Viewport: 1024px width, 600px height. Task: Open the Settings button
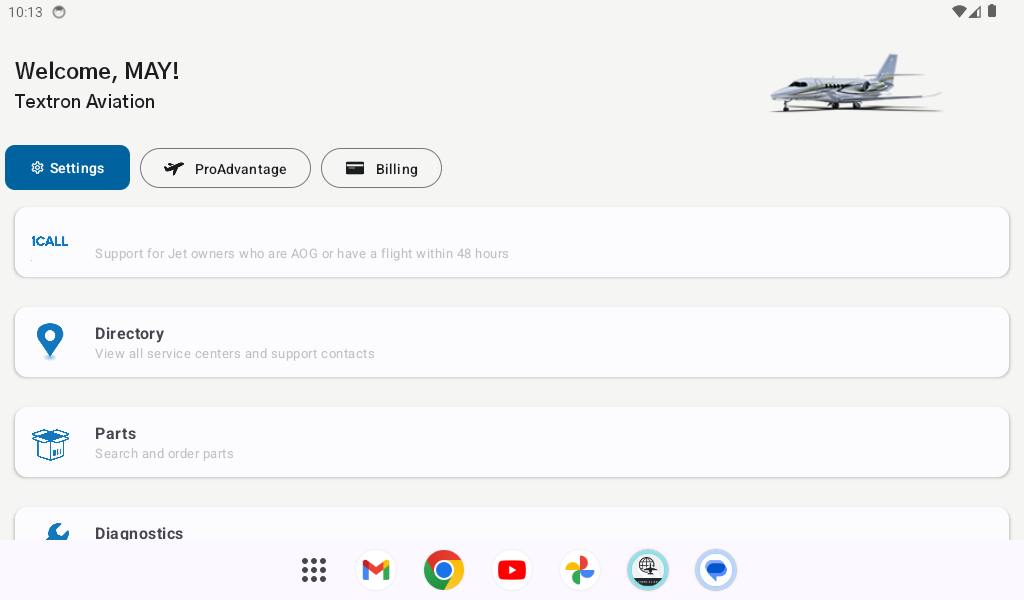tap(67, 168)
